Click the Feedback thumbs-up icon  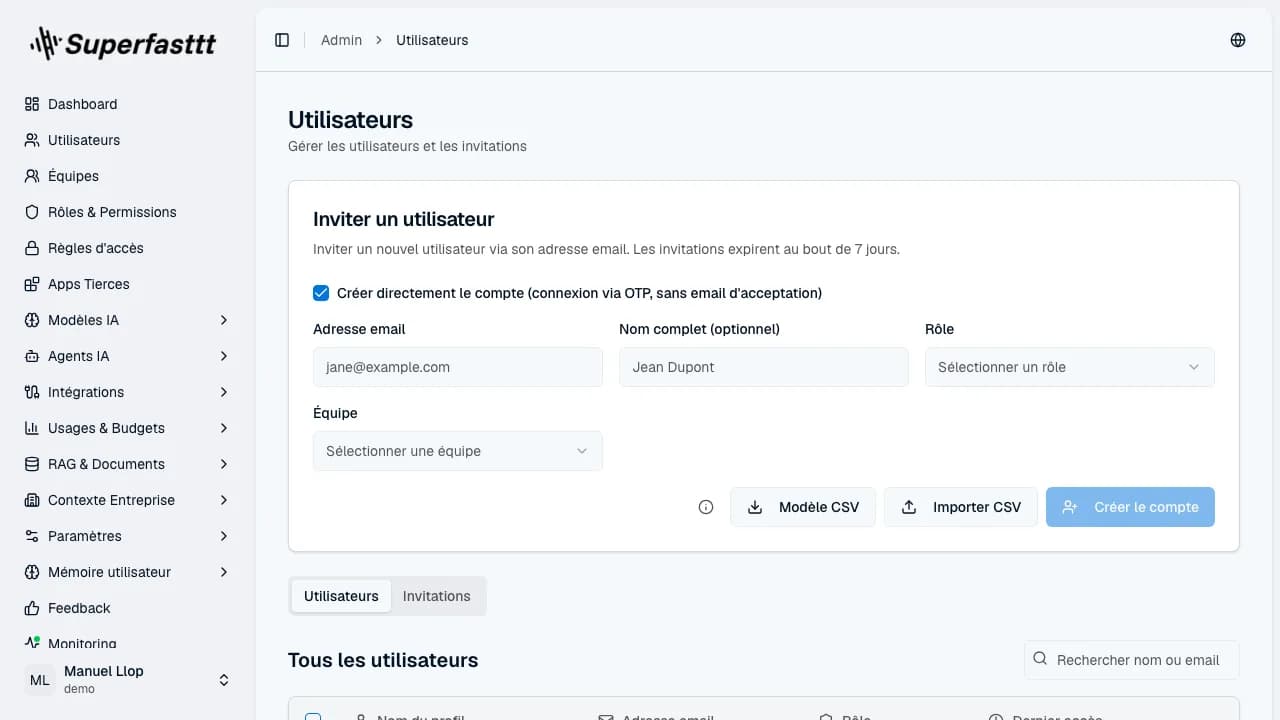(32, 608)
